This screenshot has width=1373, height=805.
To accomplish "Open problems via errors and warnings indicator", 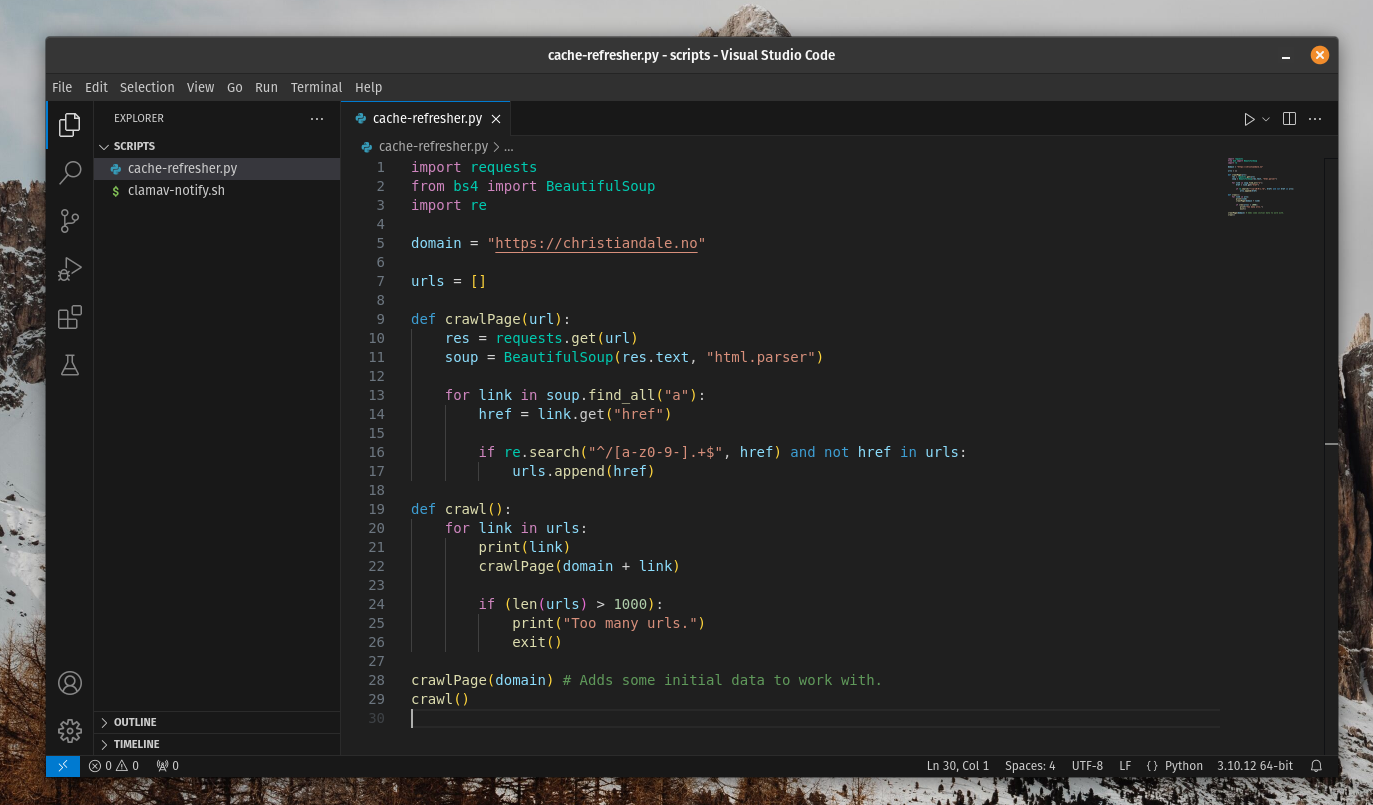I will [113, 766].
